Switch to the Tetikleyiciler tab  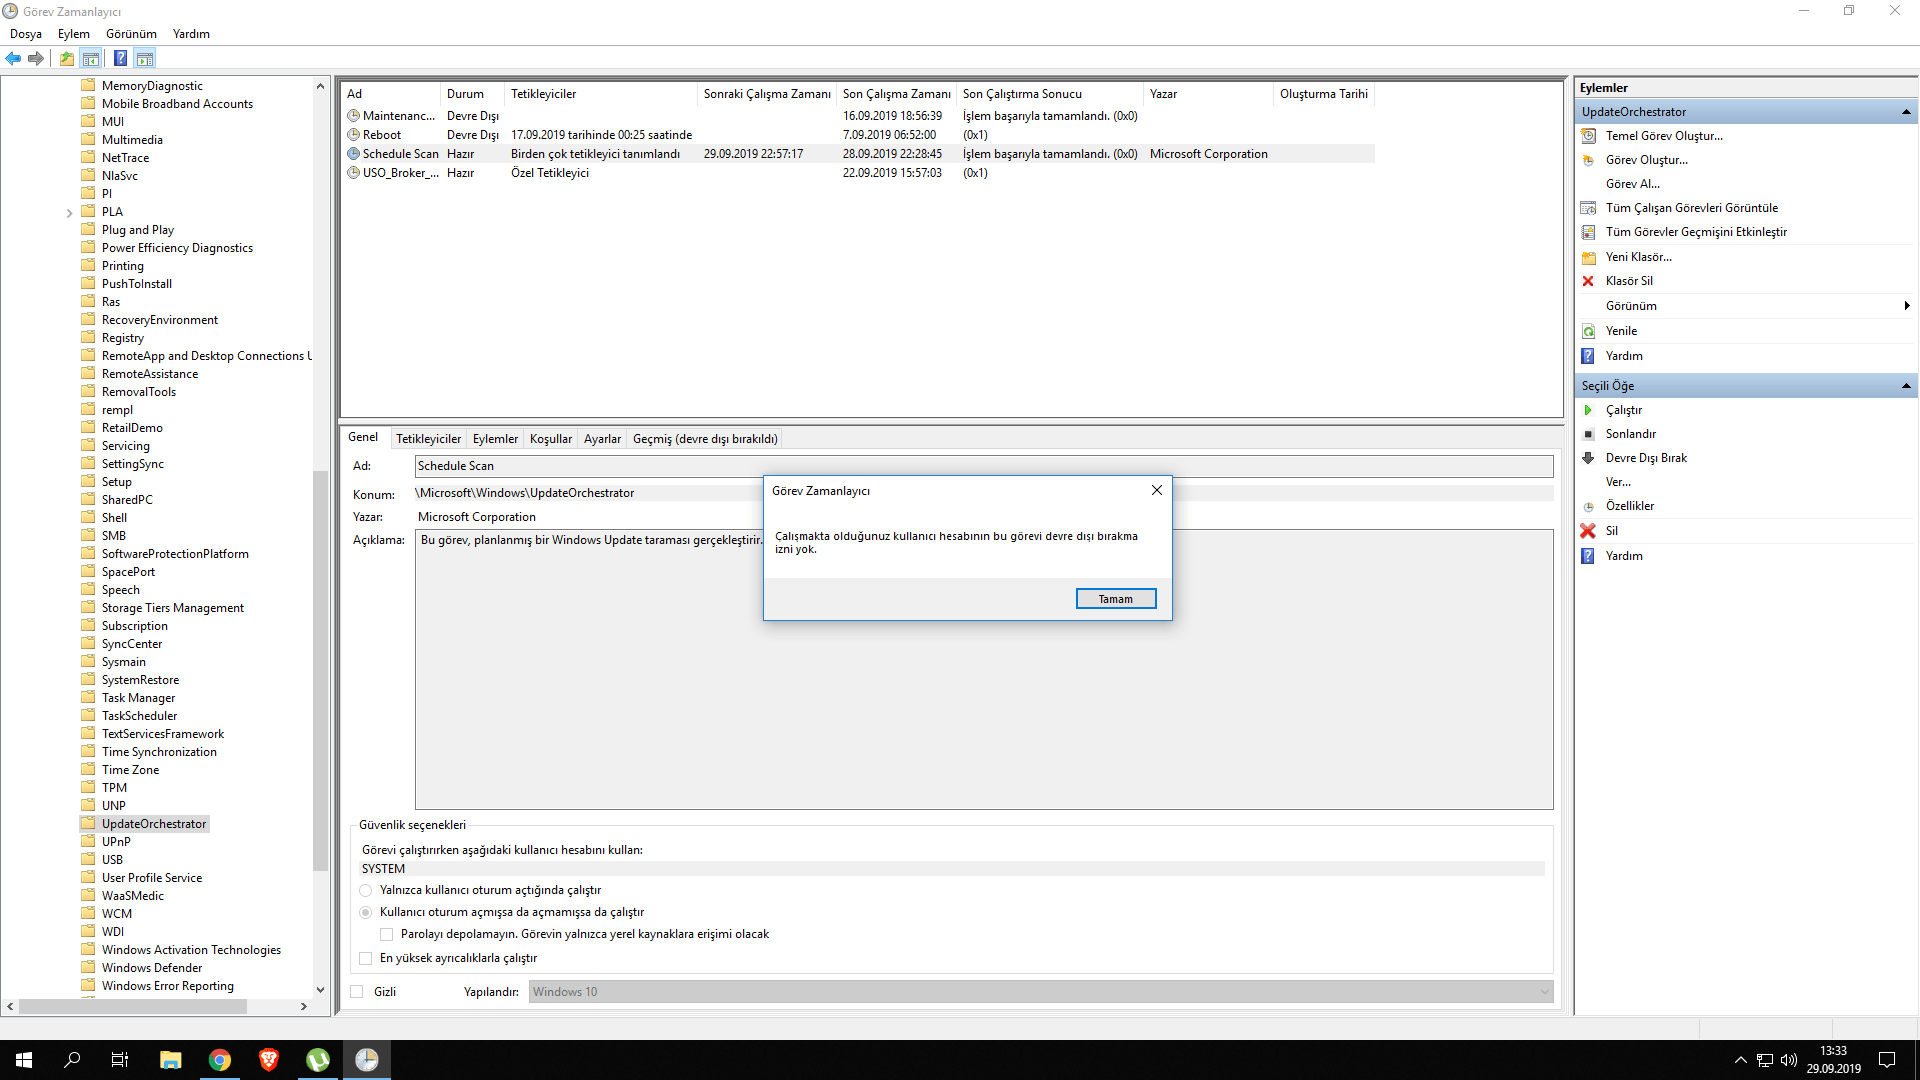click(428, 439)
